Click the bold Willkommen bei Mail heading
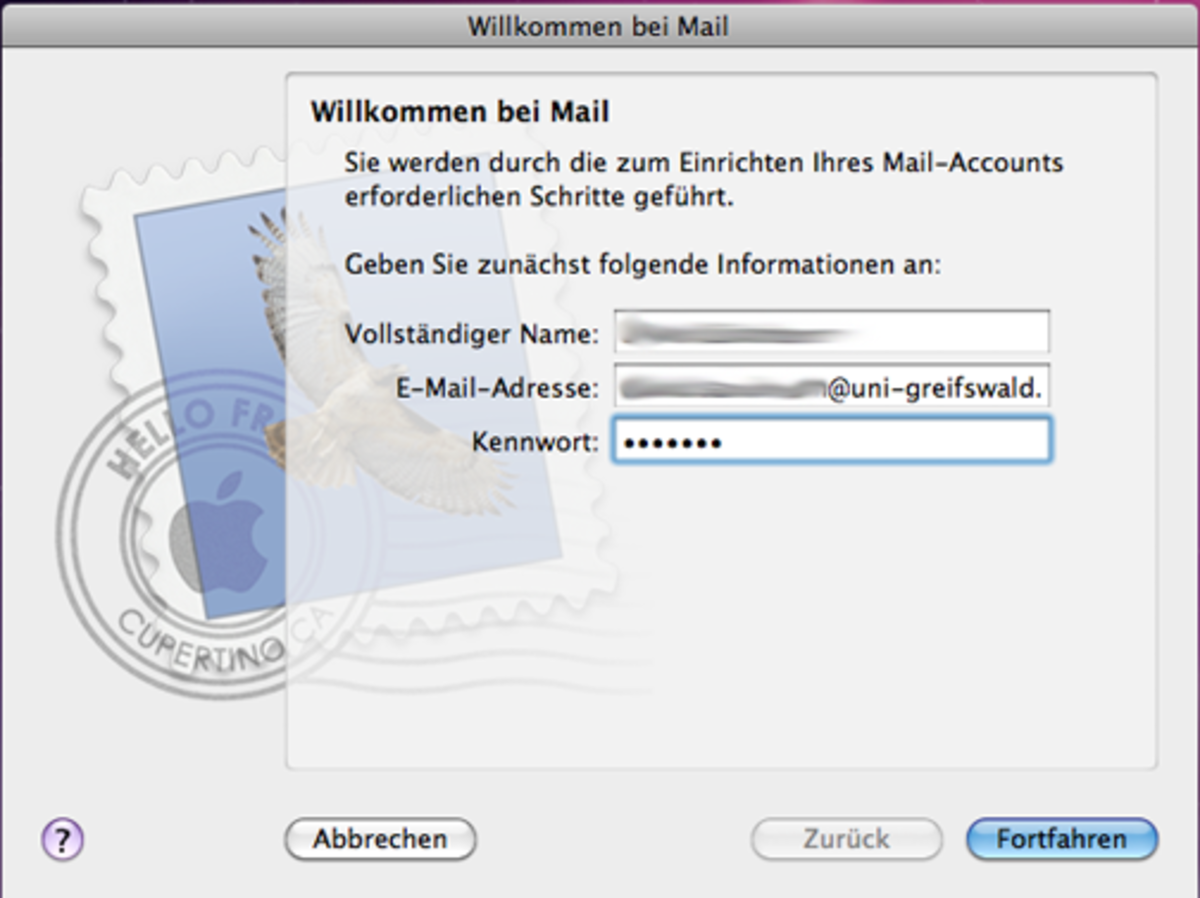The width and height of the screenshot is (1200, 898). [459, 111]
